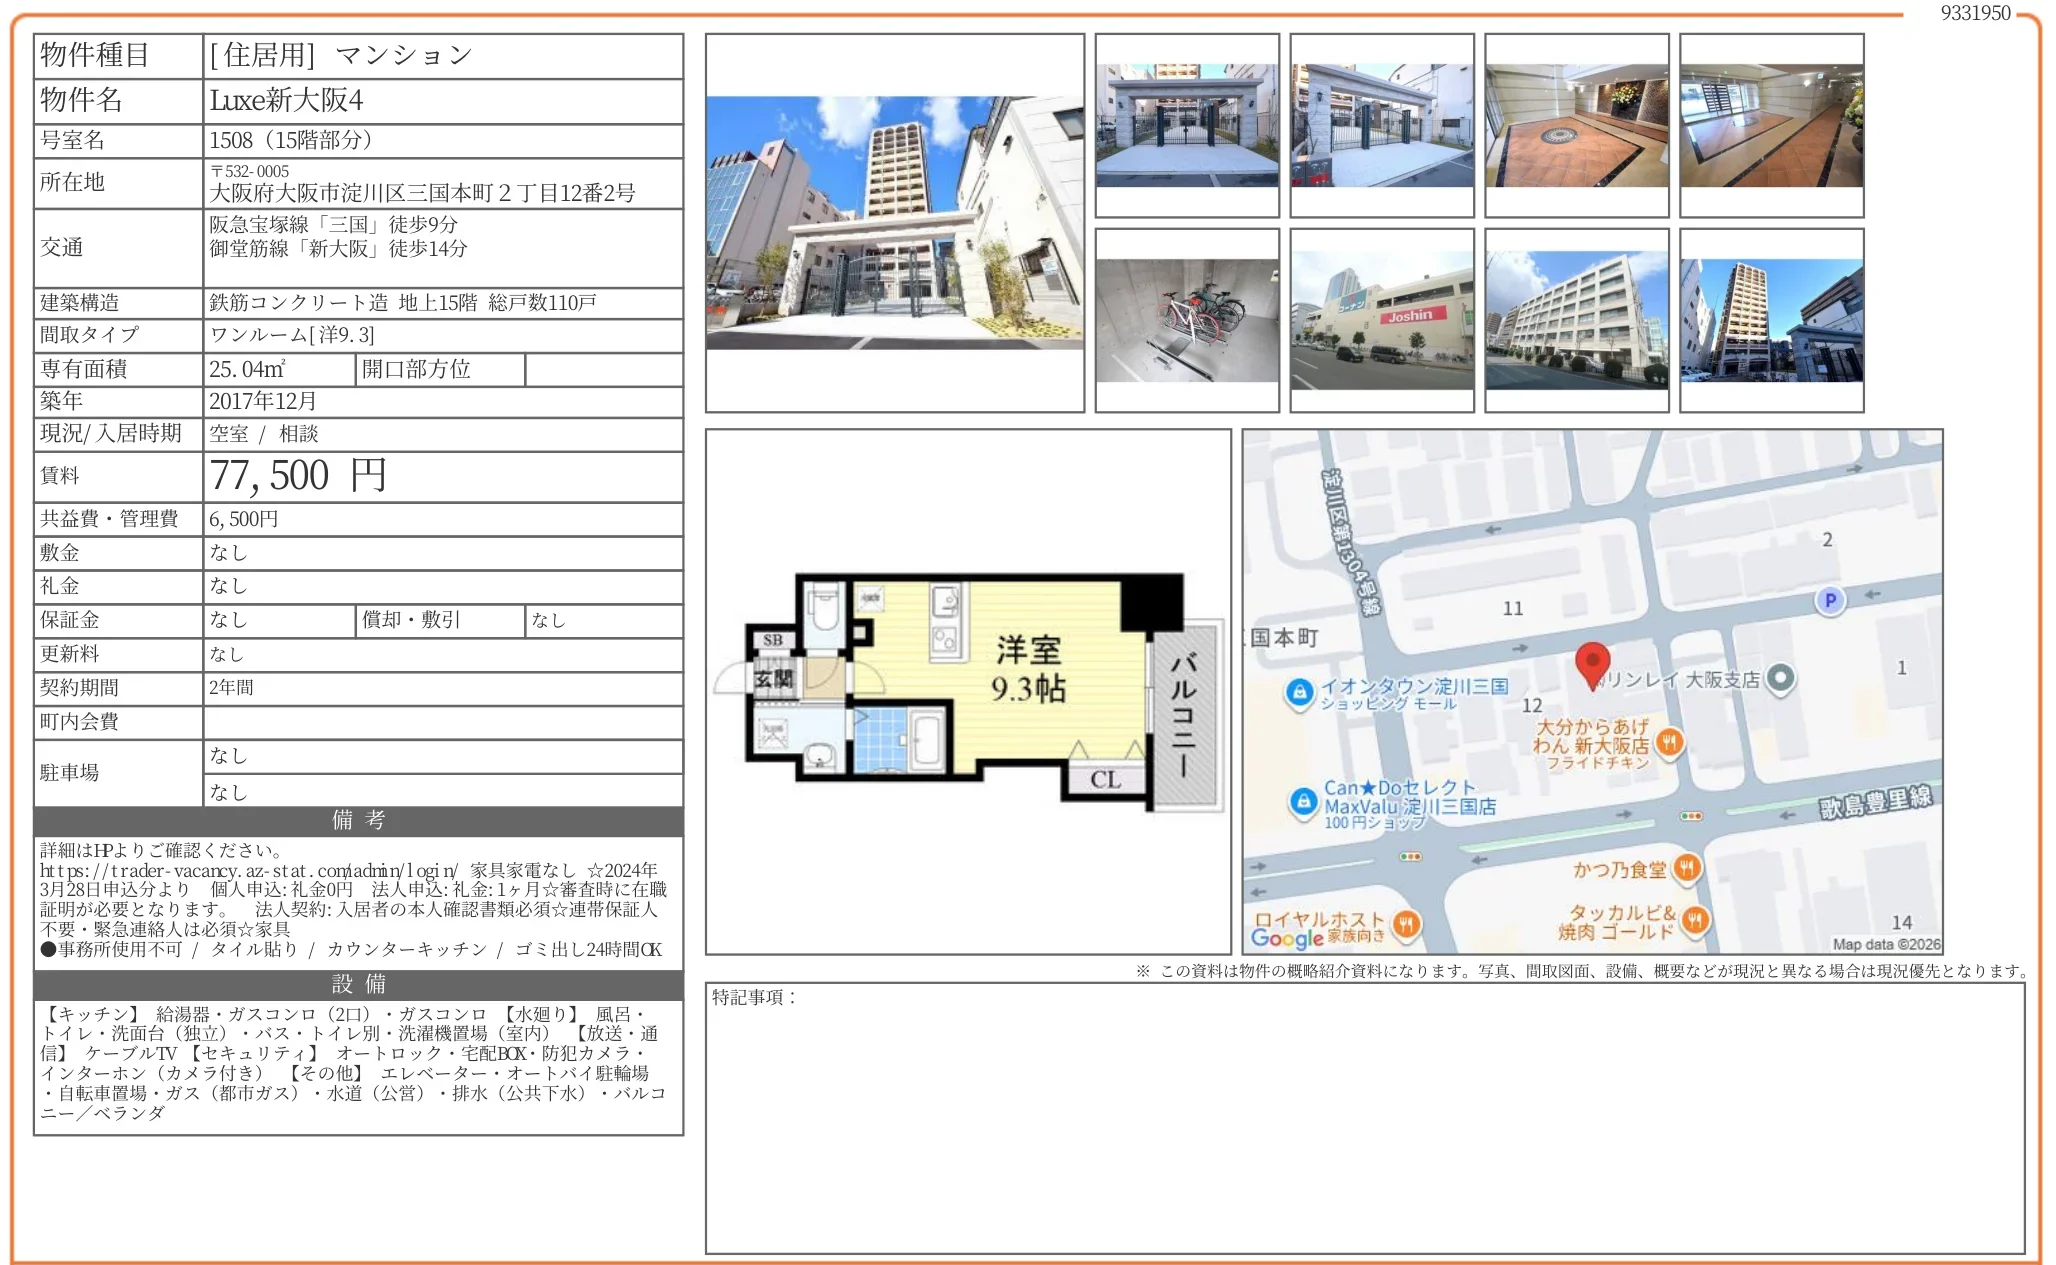Open the large exterior building photo

point(895,224)
